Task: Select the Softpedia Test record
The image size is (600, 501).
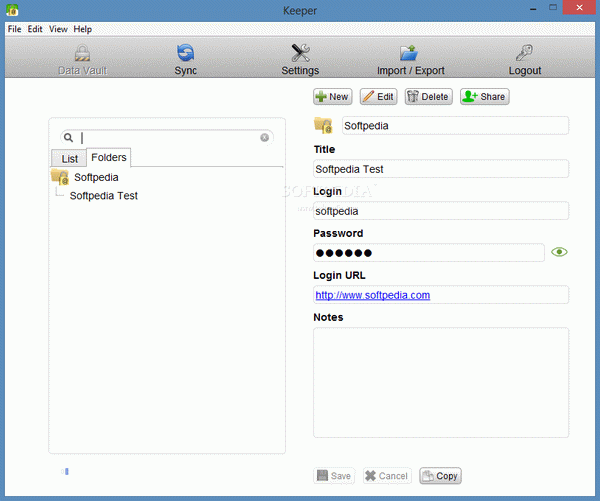Action: tap(103, 196)
